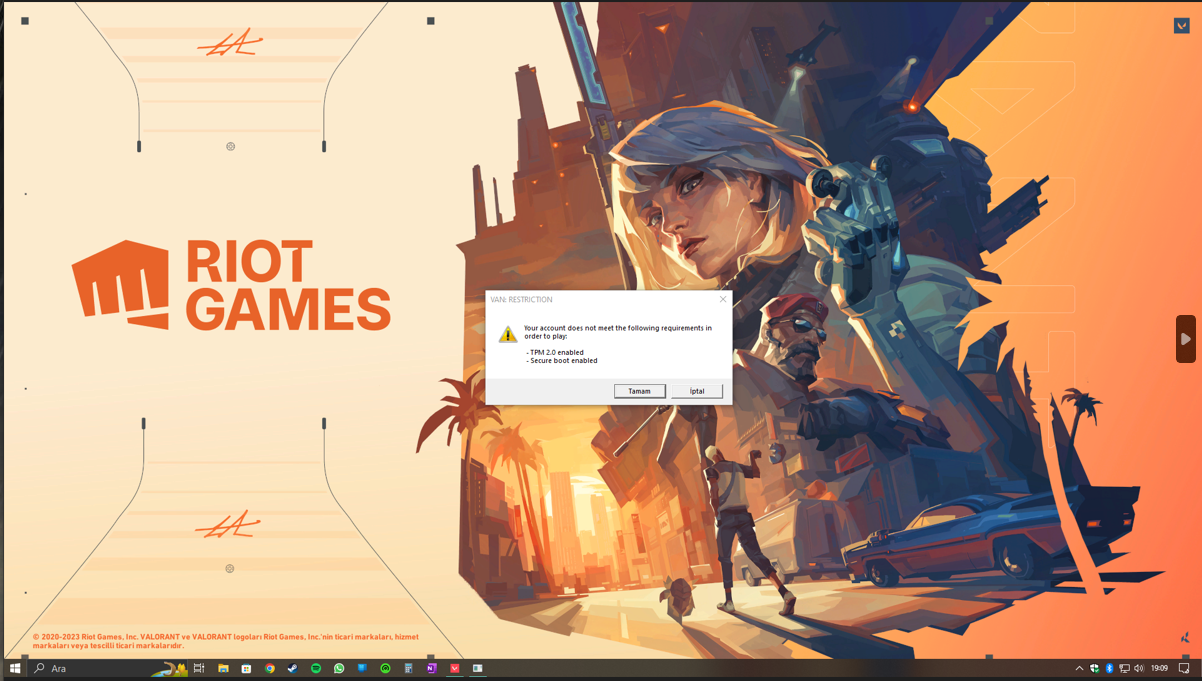Click the yellow warning triangle icon
Image resolution: width=1202 pixels, height=681 pixels.
[x=507, y=334]
